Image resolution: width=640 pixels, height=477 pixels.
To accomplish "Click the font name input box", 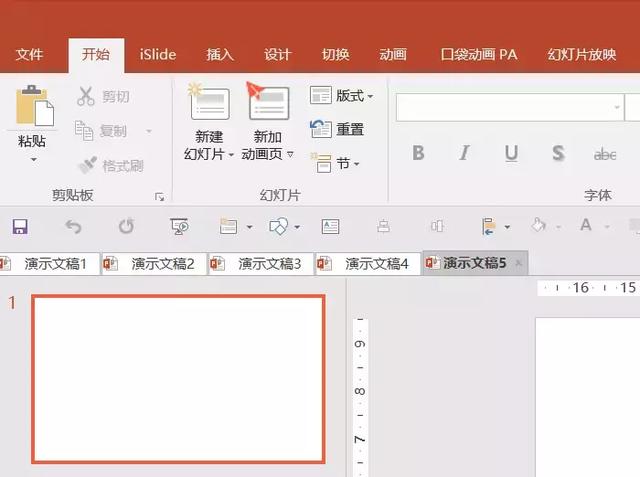I will (510, 107).
